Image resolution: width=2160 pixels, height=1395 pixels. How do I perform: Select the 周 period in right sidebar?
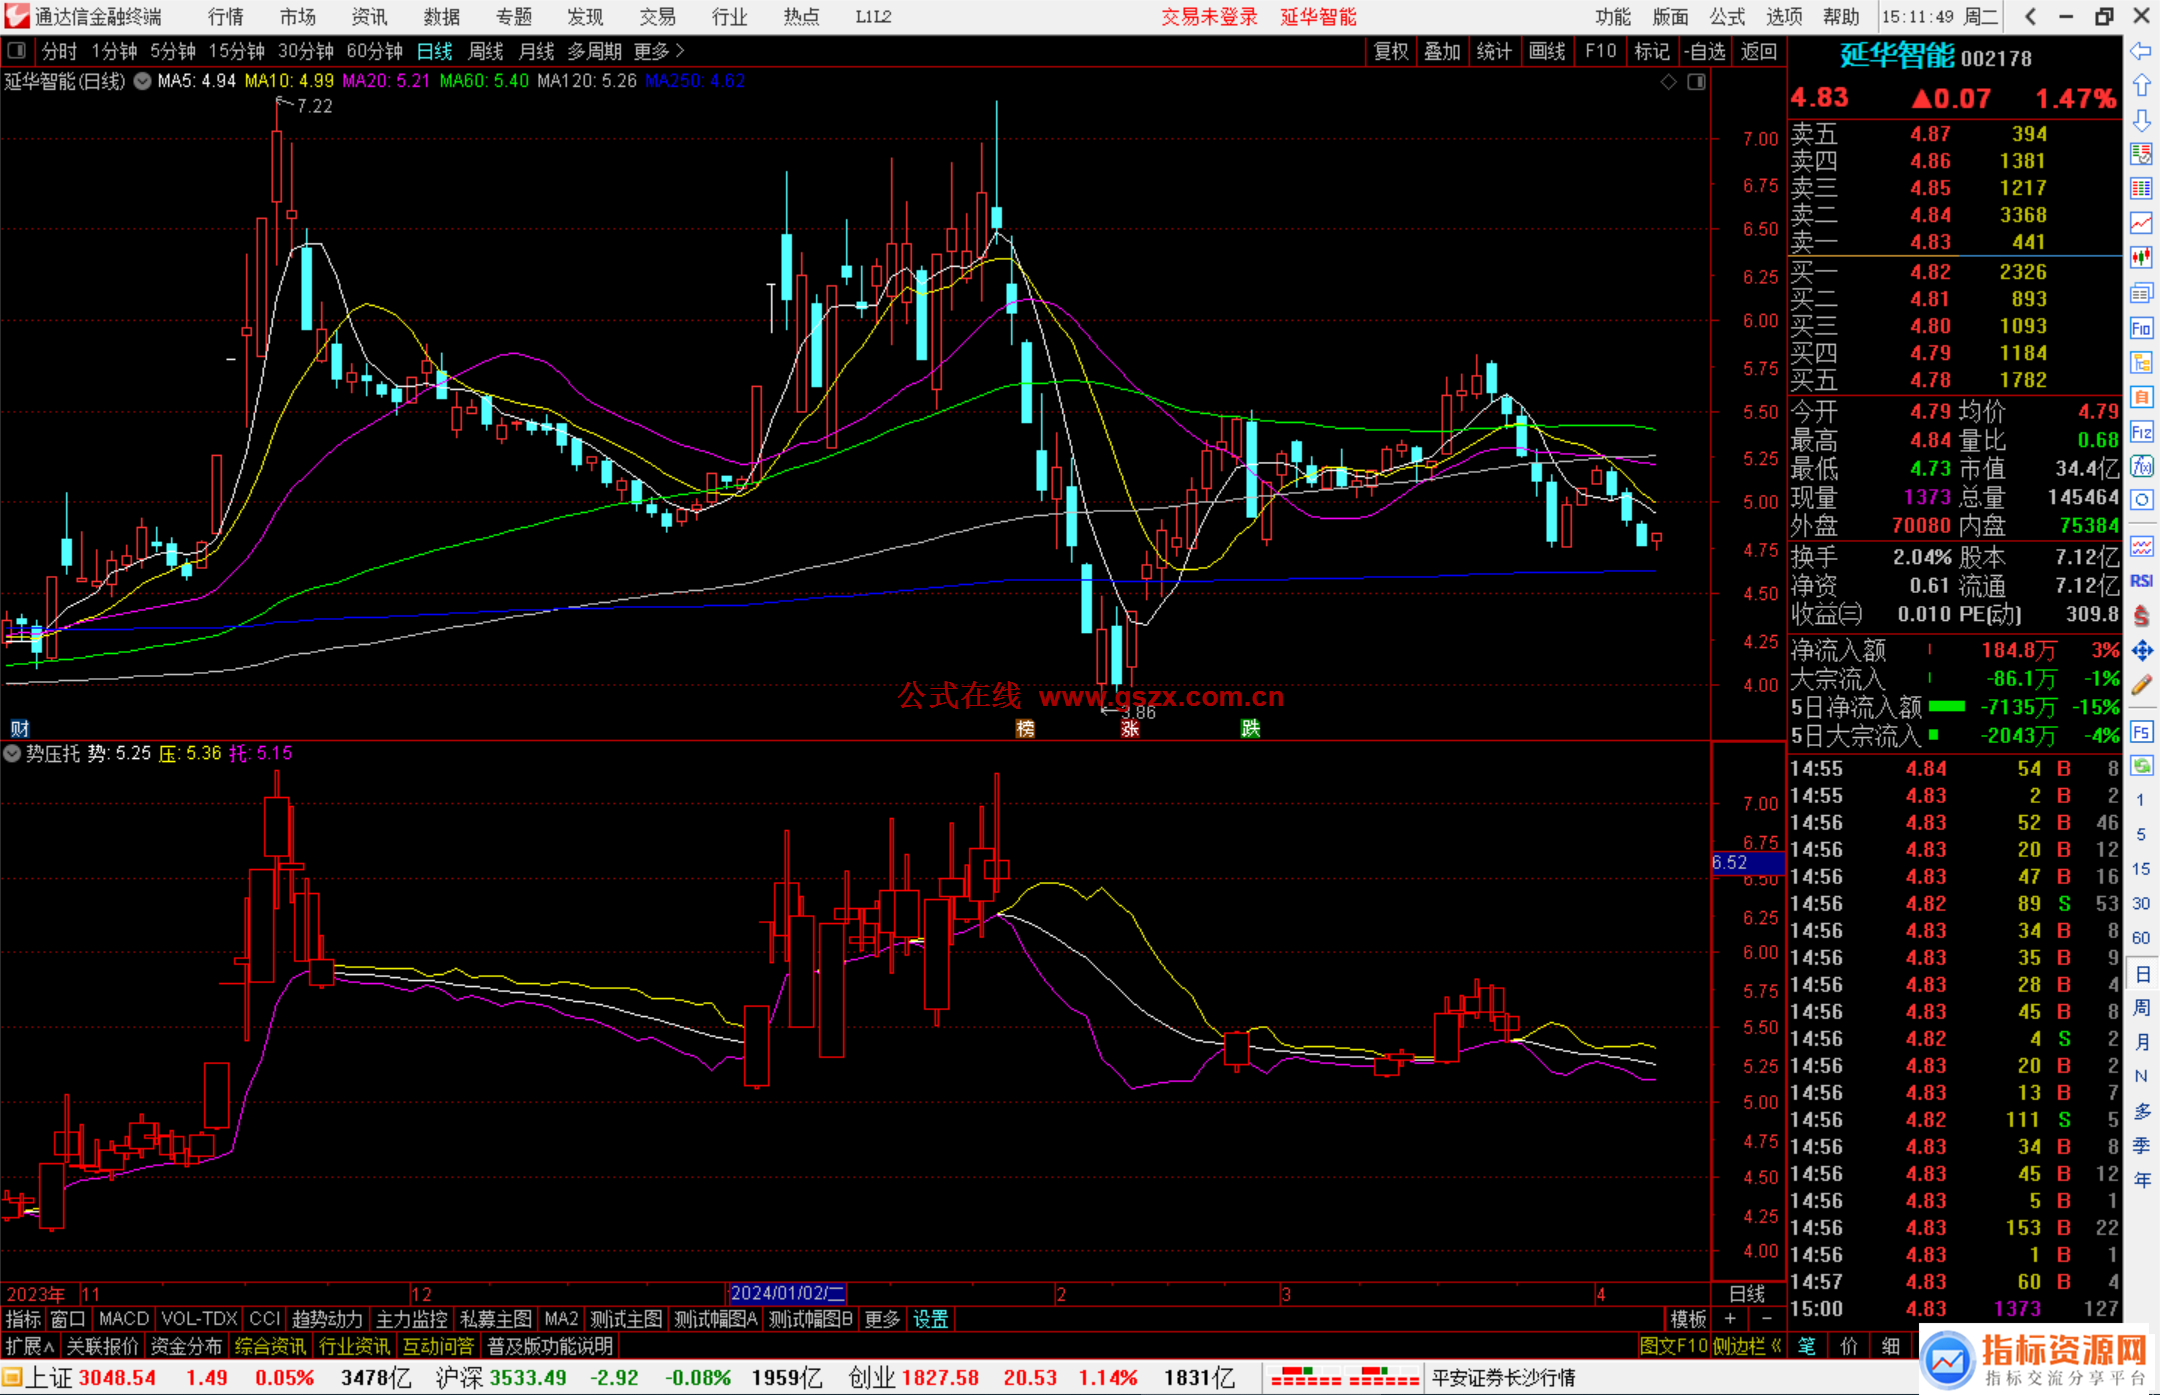(2141, 1008)
